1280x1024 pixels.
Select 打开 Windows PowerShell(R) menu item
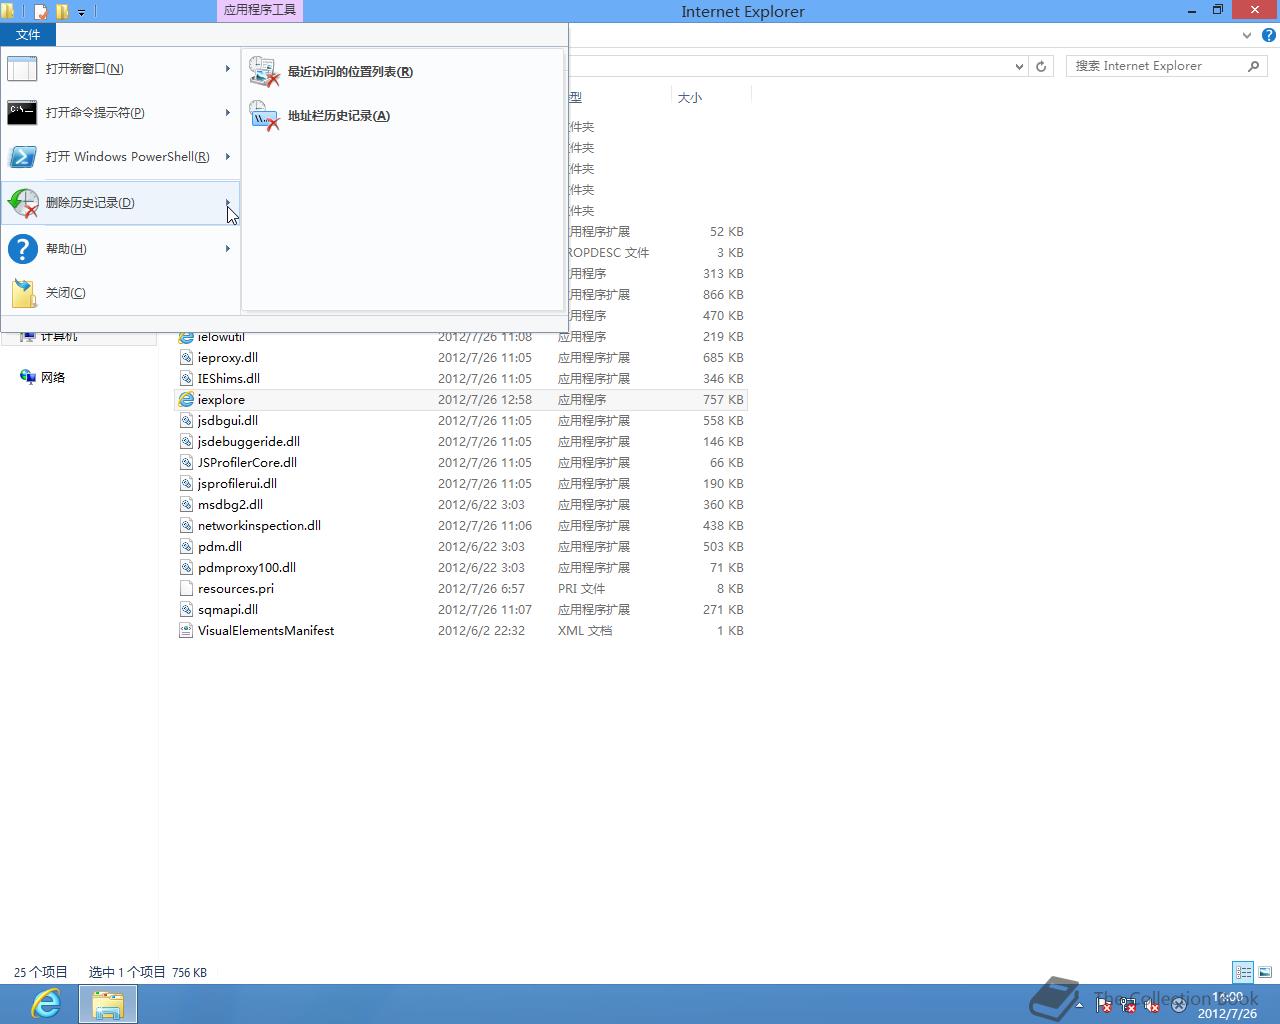pos(120,157)
